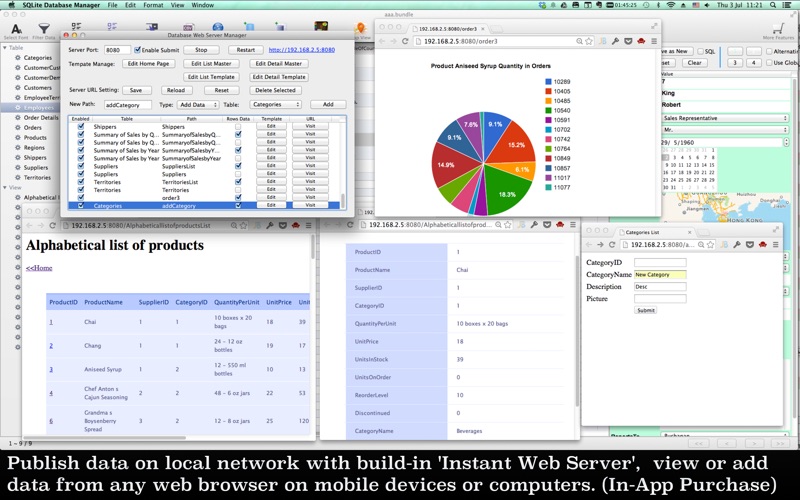Click bookmark star in order3 browser window
The width and height of the screenshot is (800, 500).
[589, 41]
